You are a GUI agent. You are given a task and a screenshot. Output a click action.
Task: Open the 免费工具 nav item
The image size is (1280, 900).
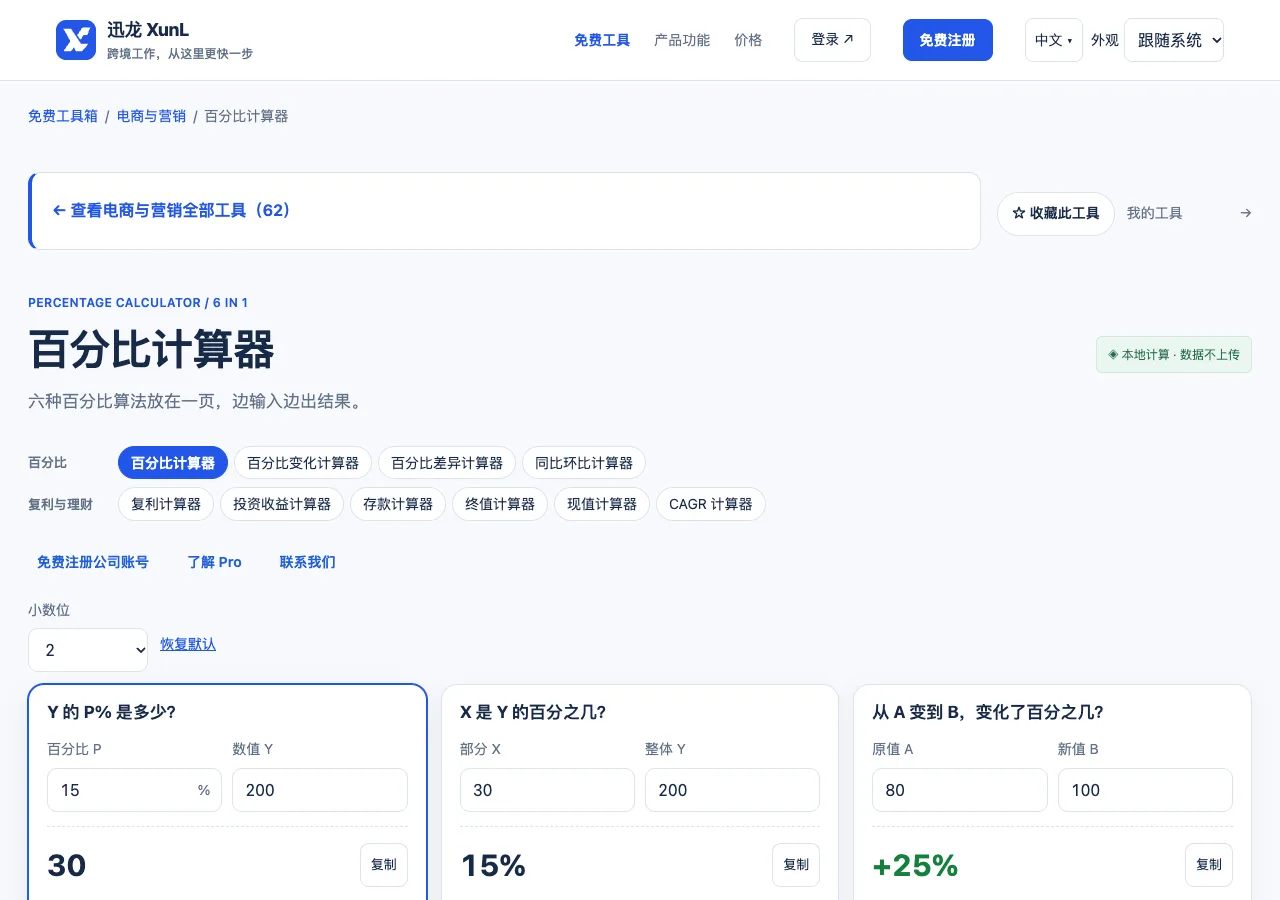pyautogui.click(x=602, y=40)
